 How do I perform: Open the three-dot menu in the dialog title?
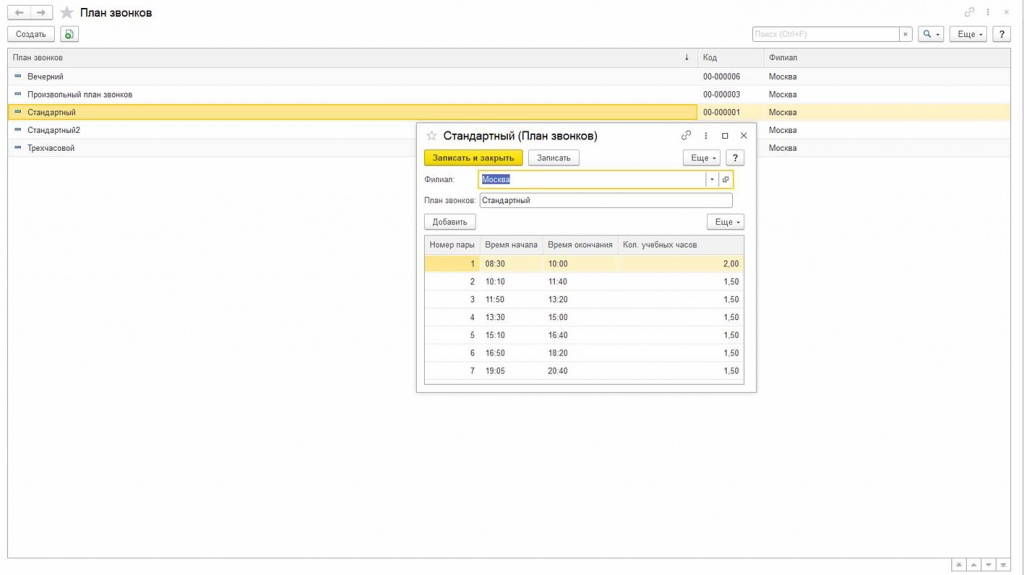coord(706,135)
